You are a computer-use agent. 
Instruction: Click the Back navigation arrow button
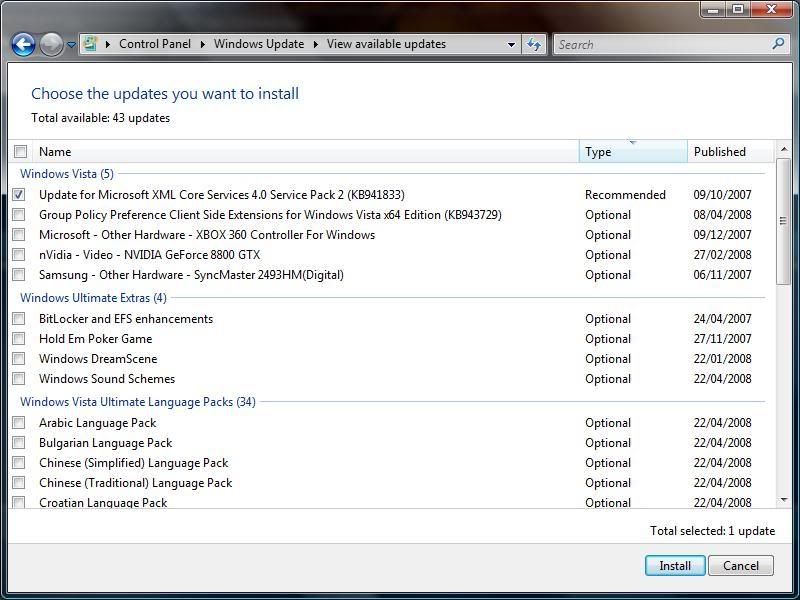tap(23, 44)
